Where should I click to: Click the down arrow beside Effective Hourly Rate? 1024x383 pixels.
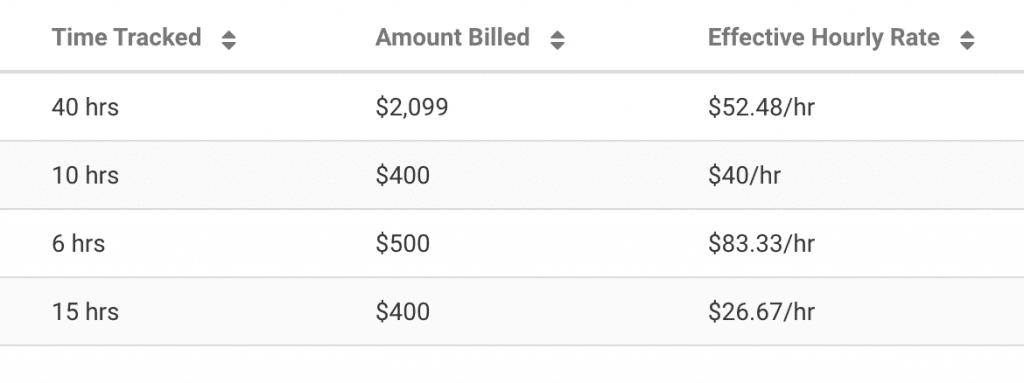tap(967, 46)
